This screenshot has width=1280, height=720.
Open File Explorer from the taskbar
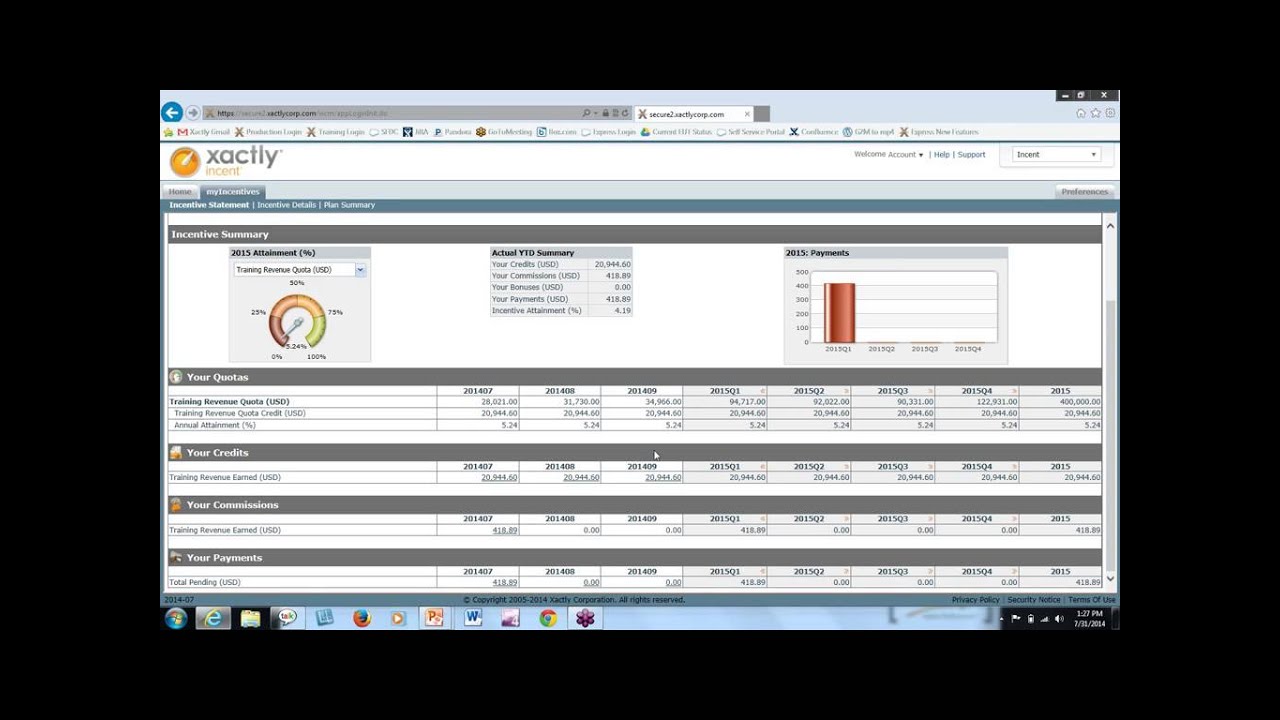click(250, 618)
